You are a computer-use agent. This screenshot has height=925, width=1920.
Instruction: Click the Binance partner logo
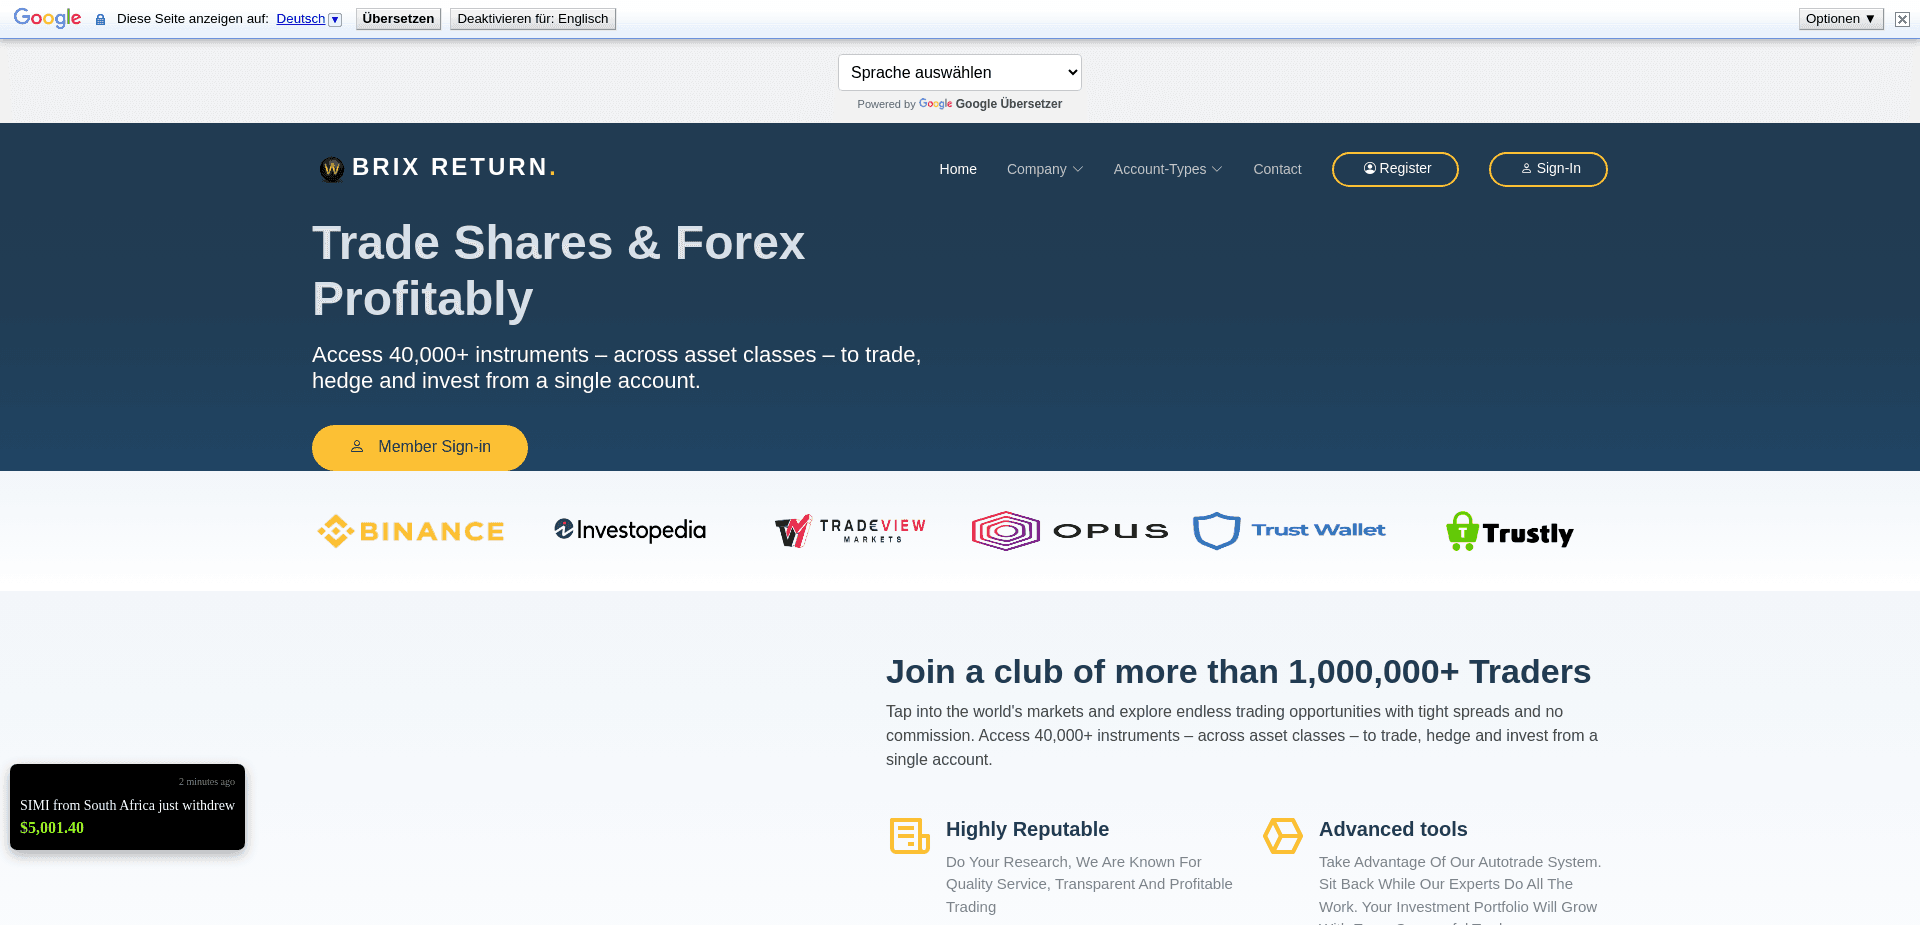(410, 531)
